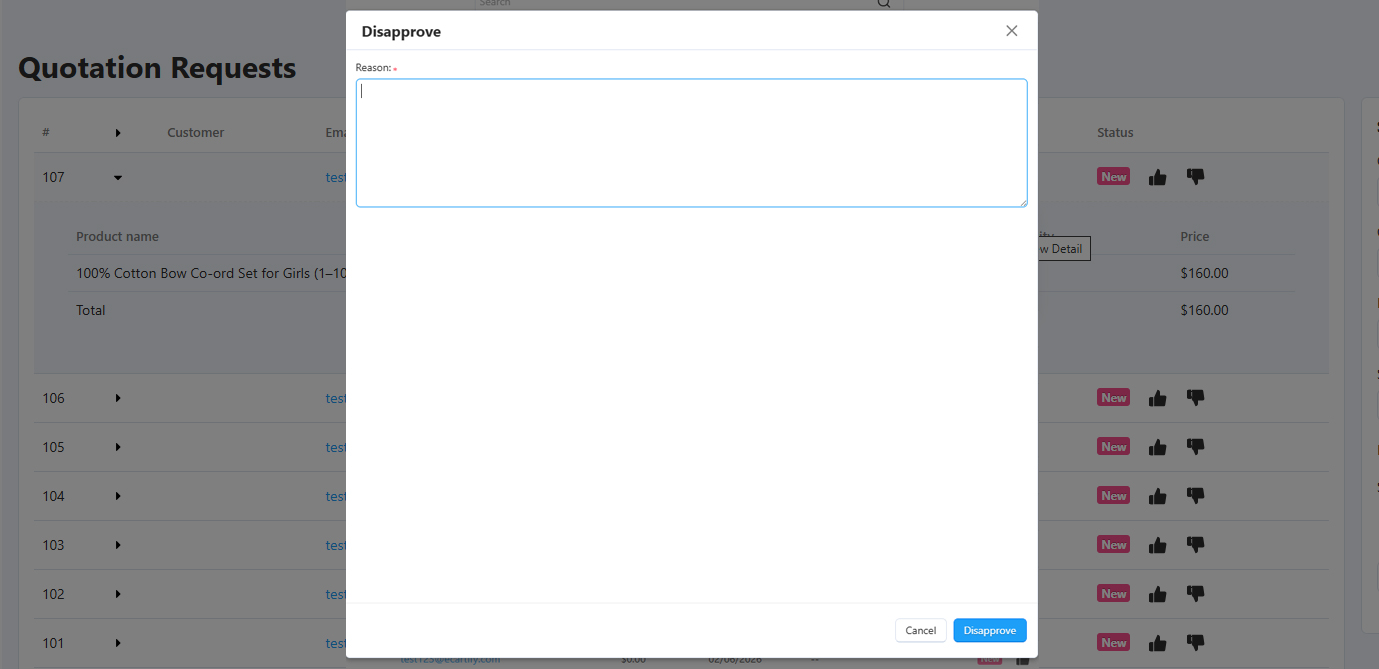Click thumbs up for request 106

coord(1157,398)
